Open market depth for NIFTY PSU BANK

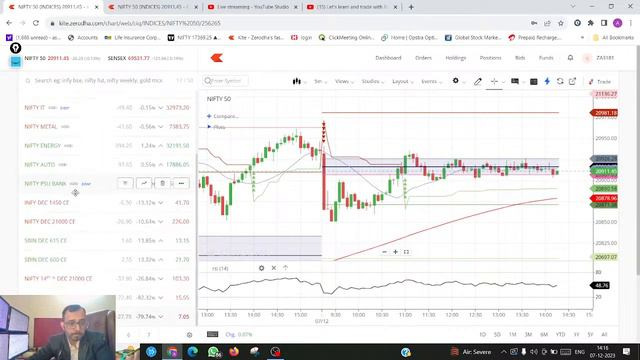coord(125,183)
